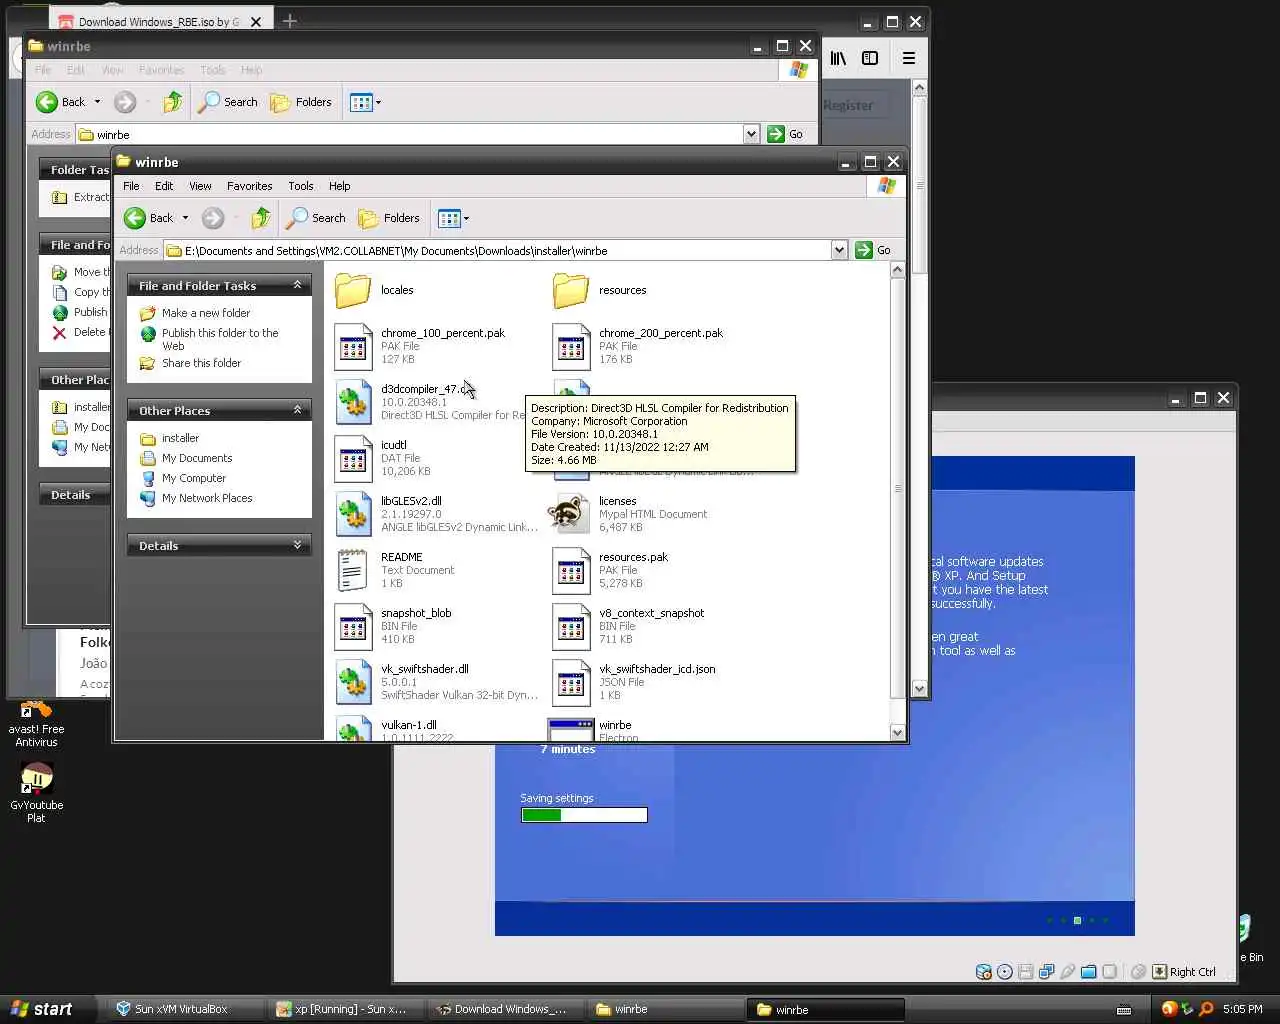Select d3dcompiler_47.dll file icon
The width and height of the screenshot is (1280, 1024).
353,402
